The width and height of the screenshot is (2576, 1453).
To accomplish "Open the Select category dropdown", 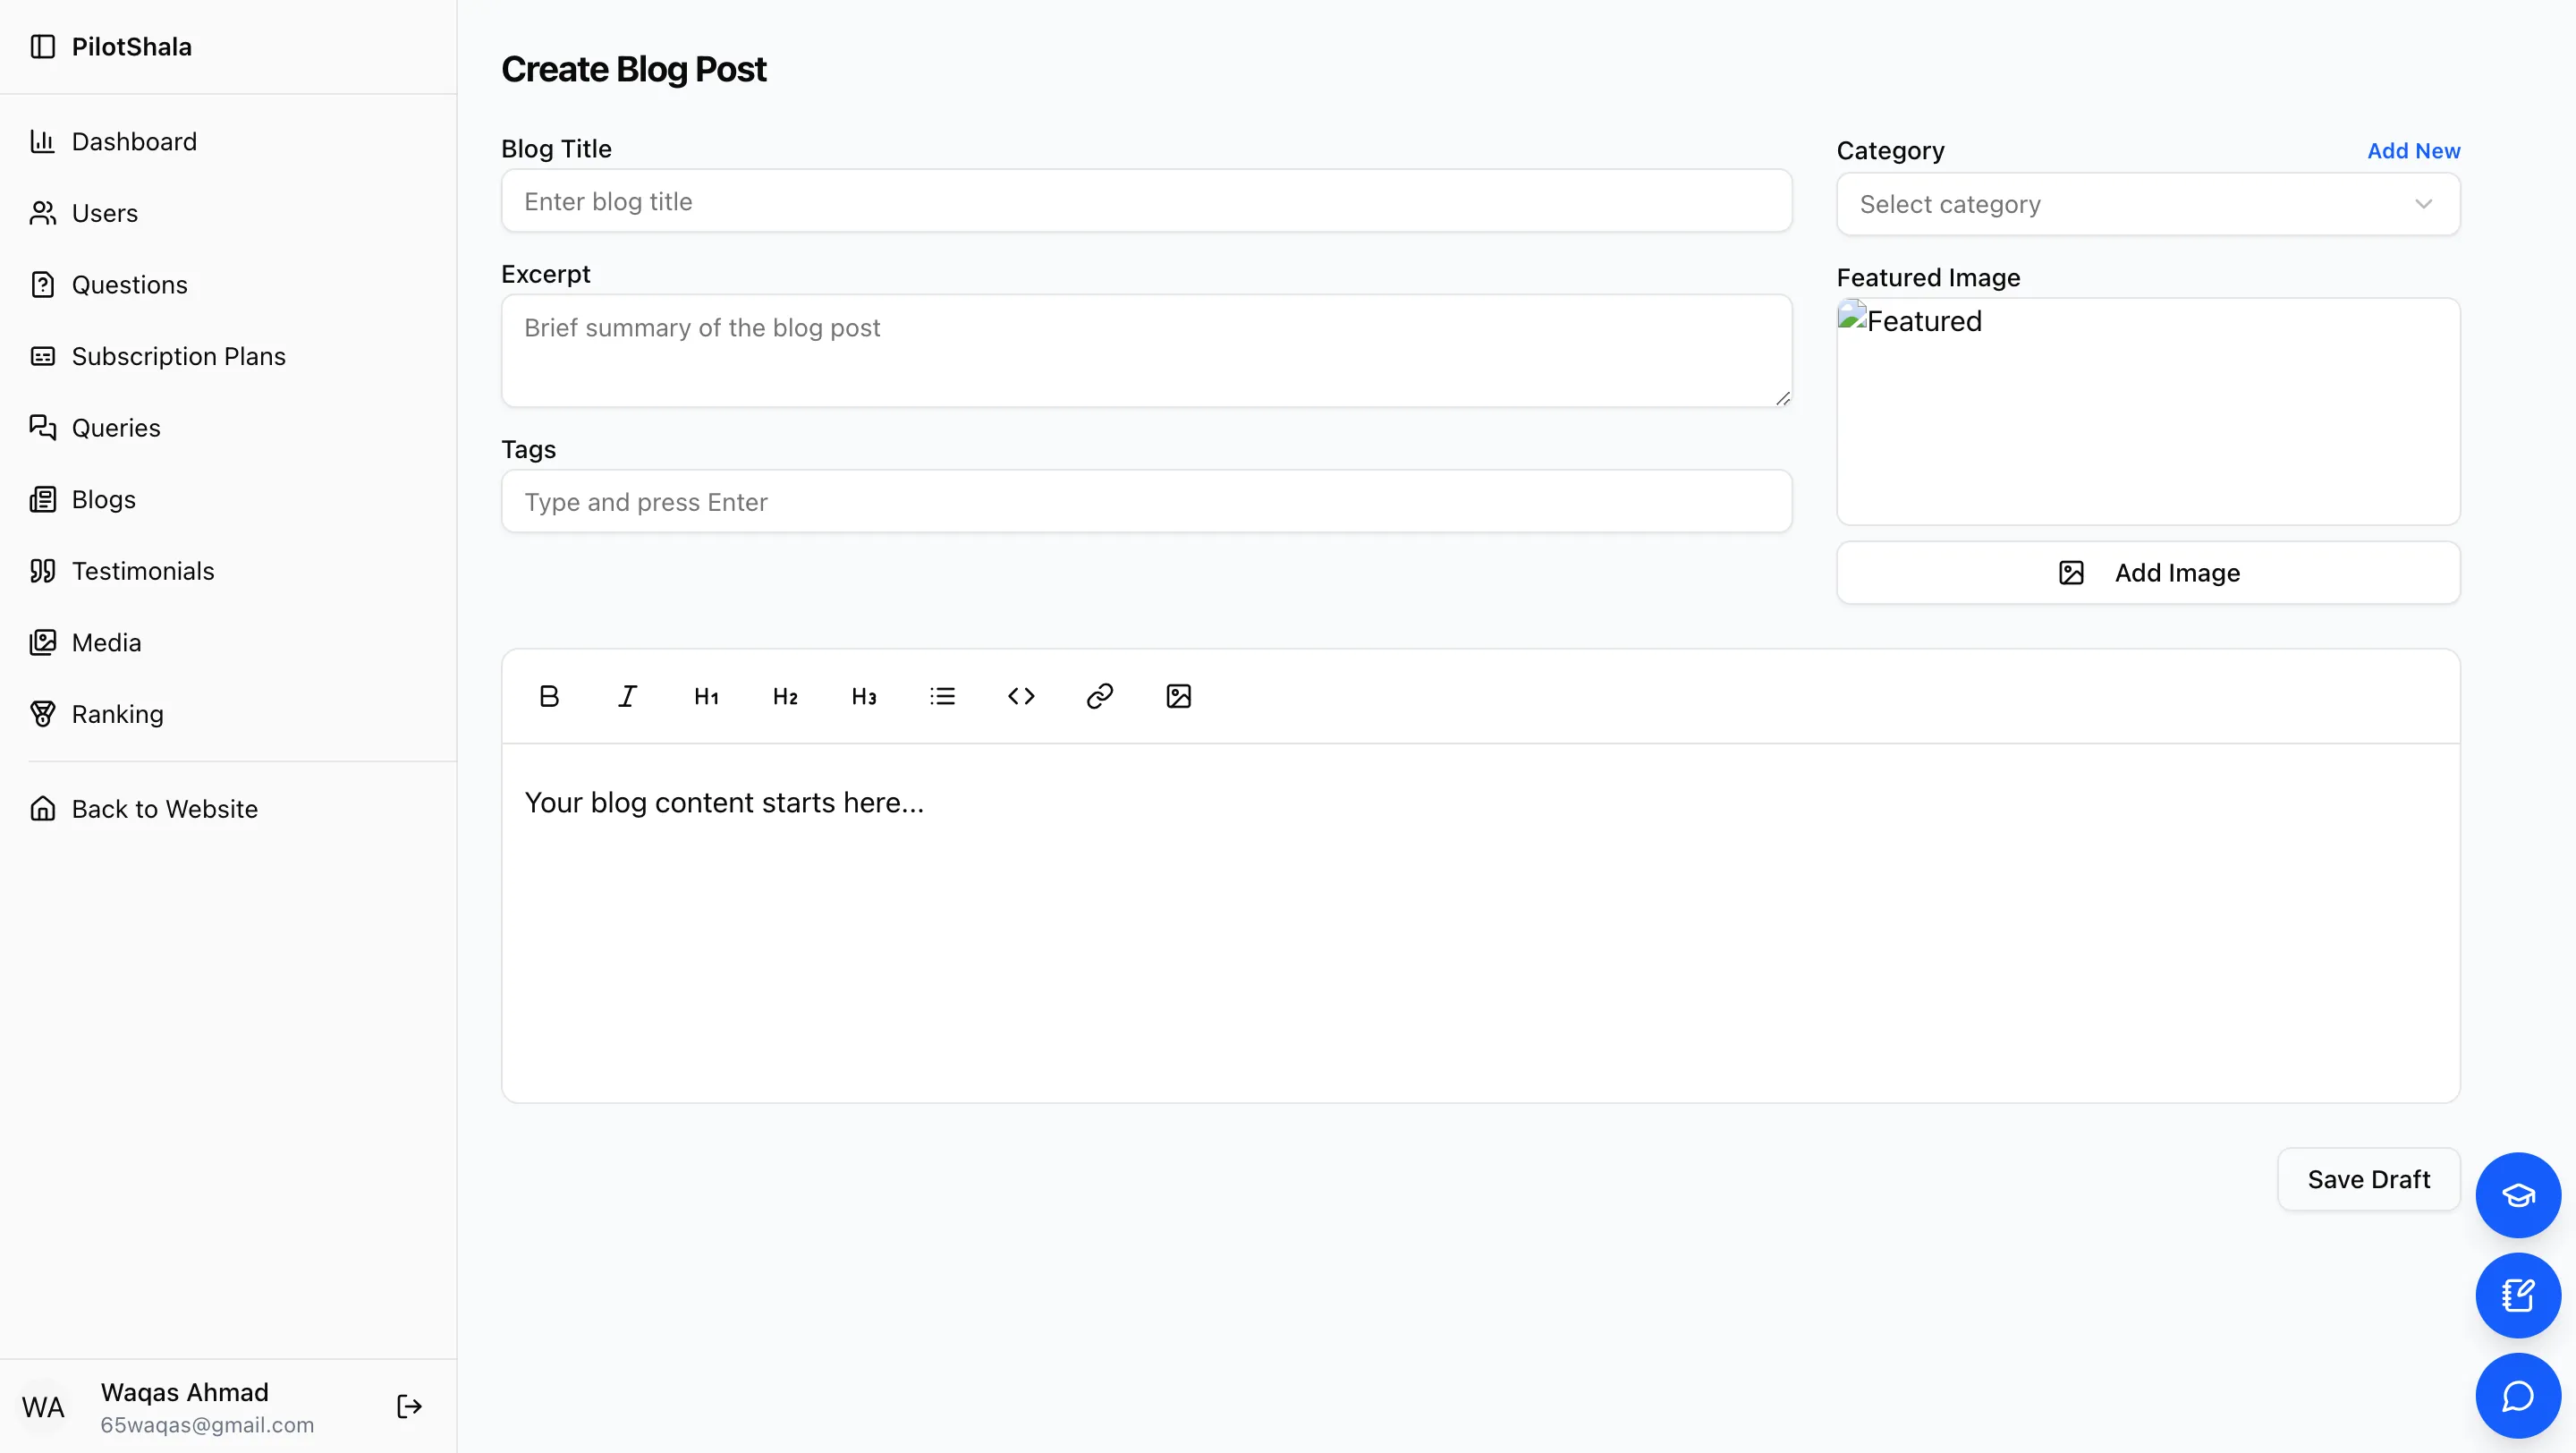I will tap(2146, 204).
